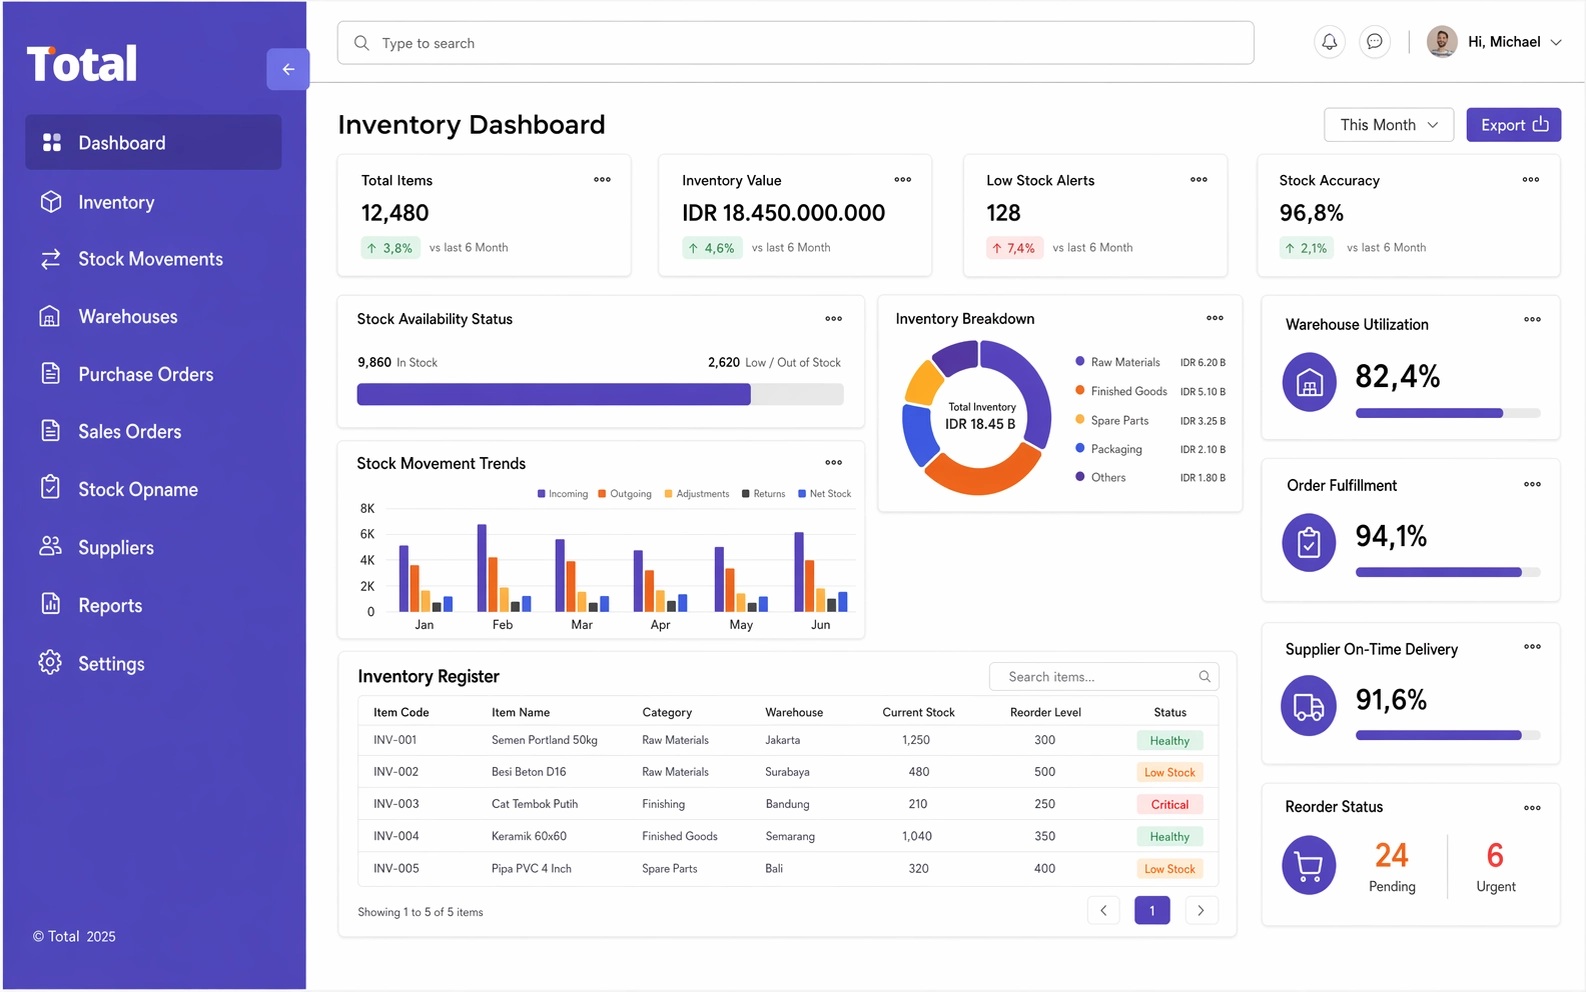
Task: Expand the This Month period dropdown
Action: click(1389, 125)
